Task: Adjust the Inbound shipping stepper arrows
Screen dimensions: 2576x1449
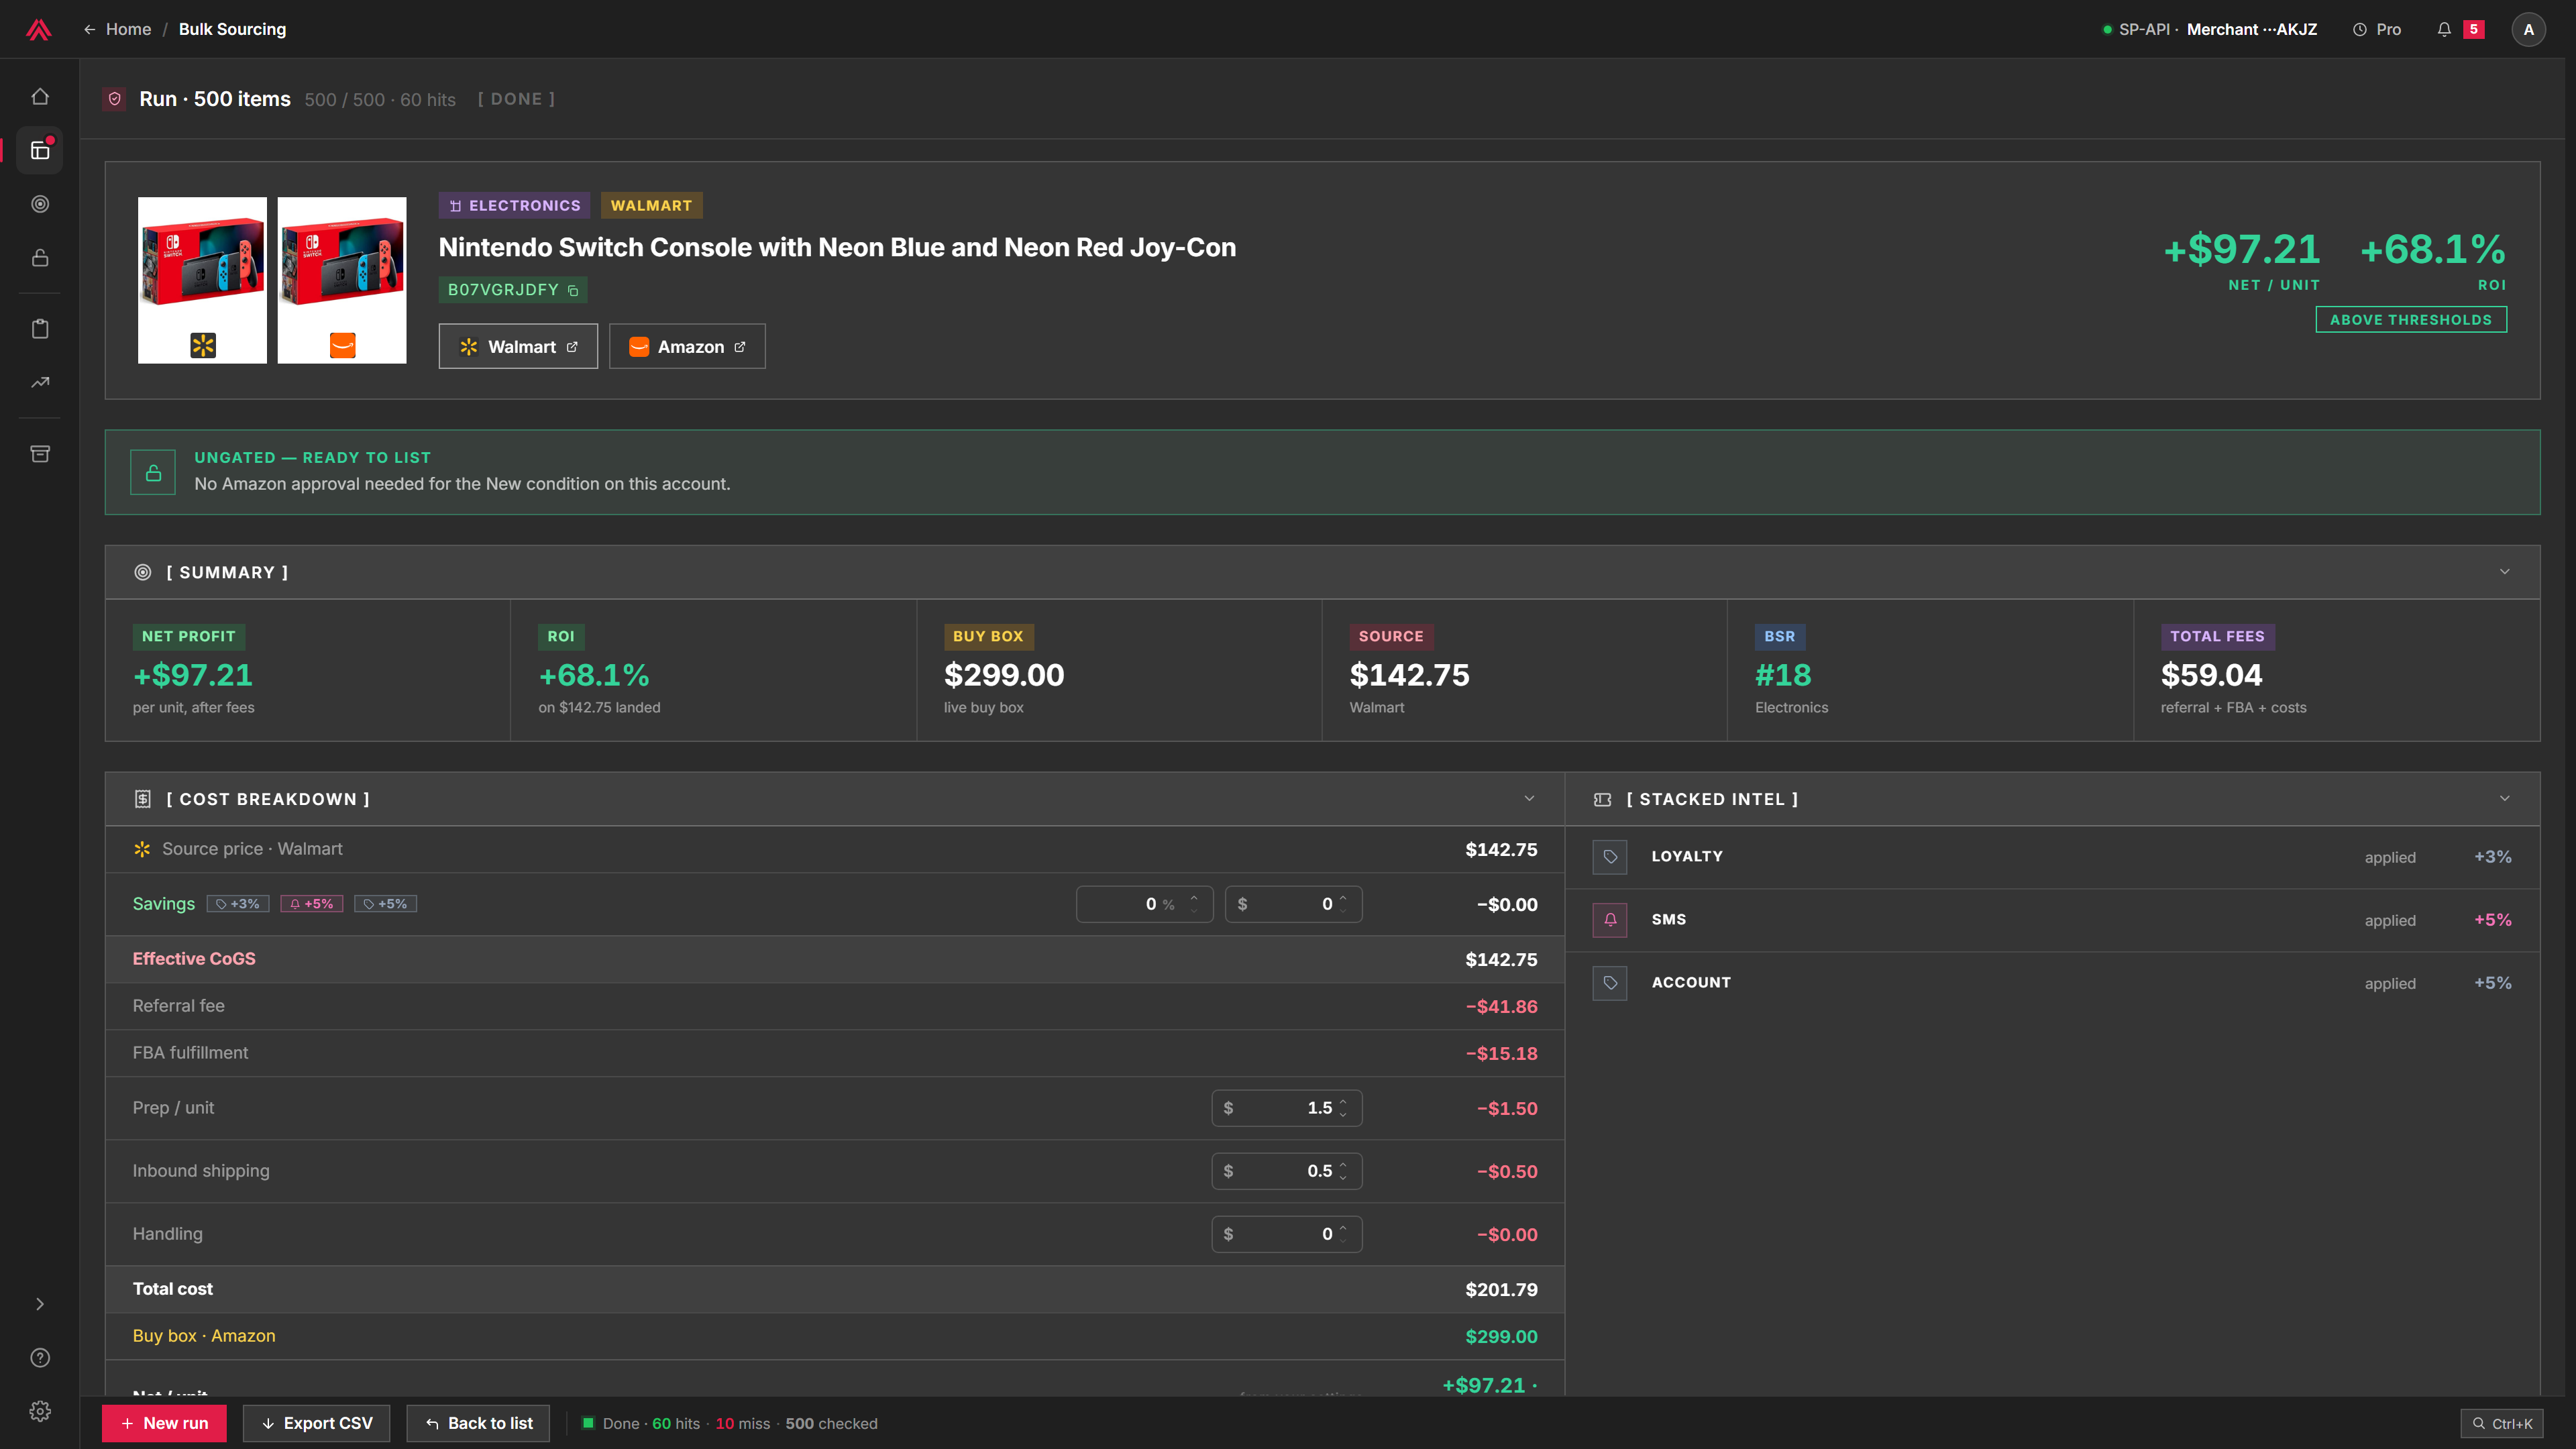Action: point(1343,1171)
